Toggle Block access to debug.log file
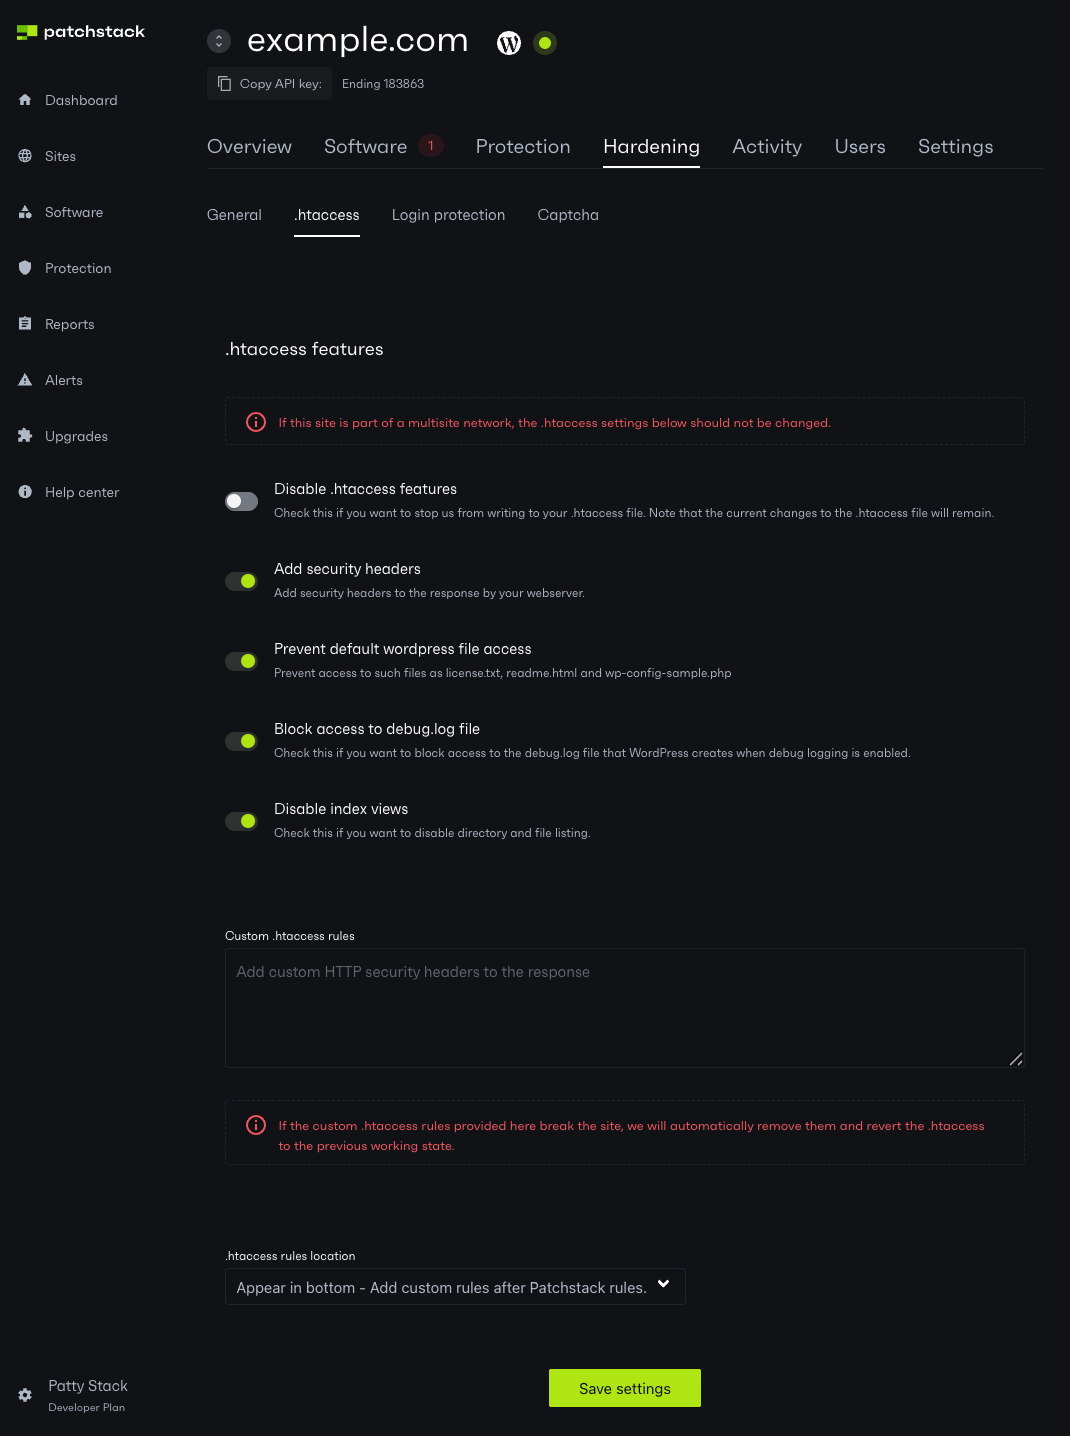 coord(241,741)
